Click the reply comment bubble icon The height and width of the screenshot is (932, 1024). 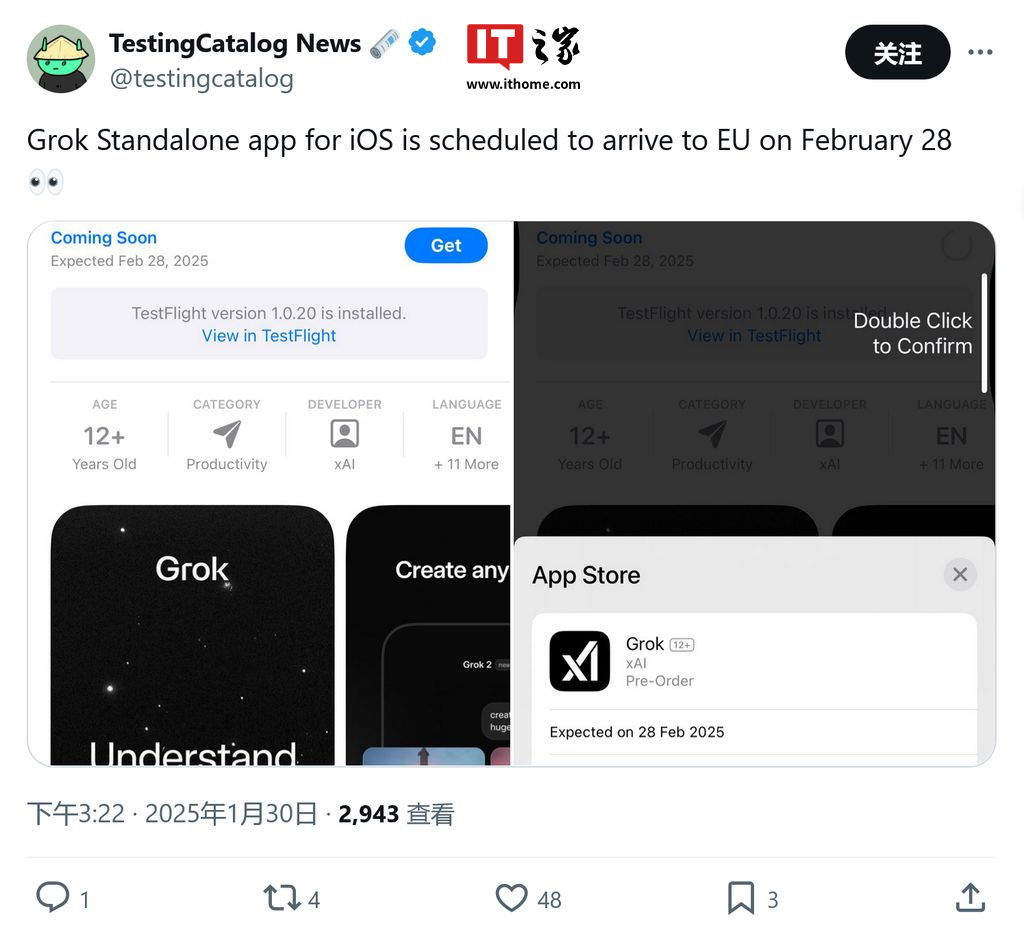52,897
